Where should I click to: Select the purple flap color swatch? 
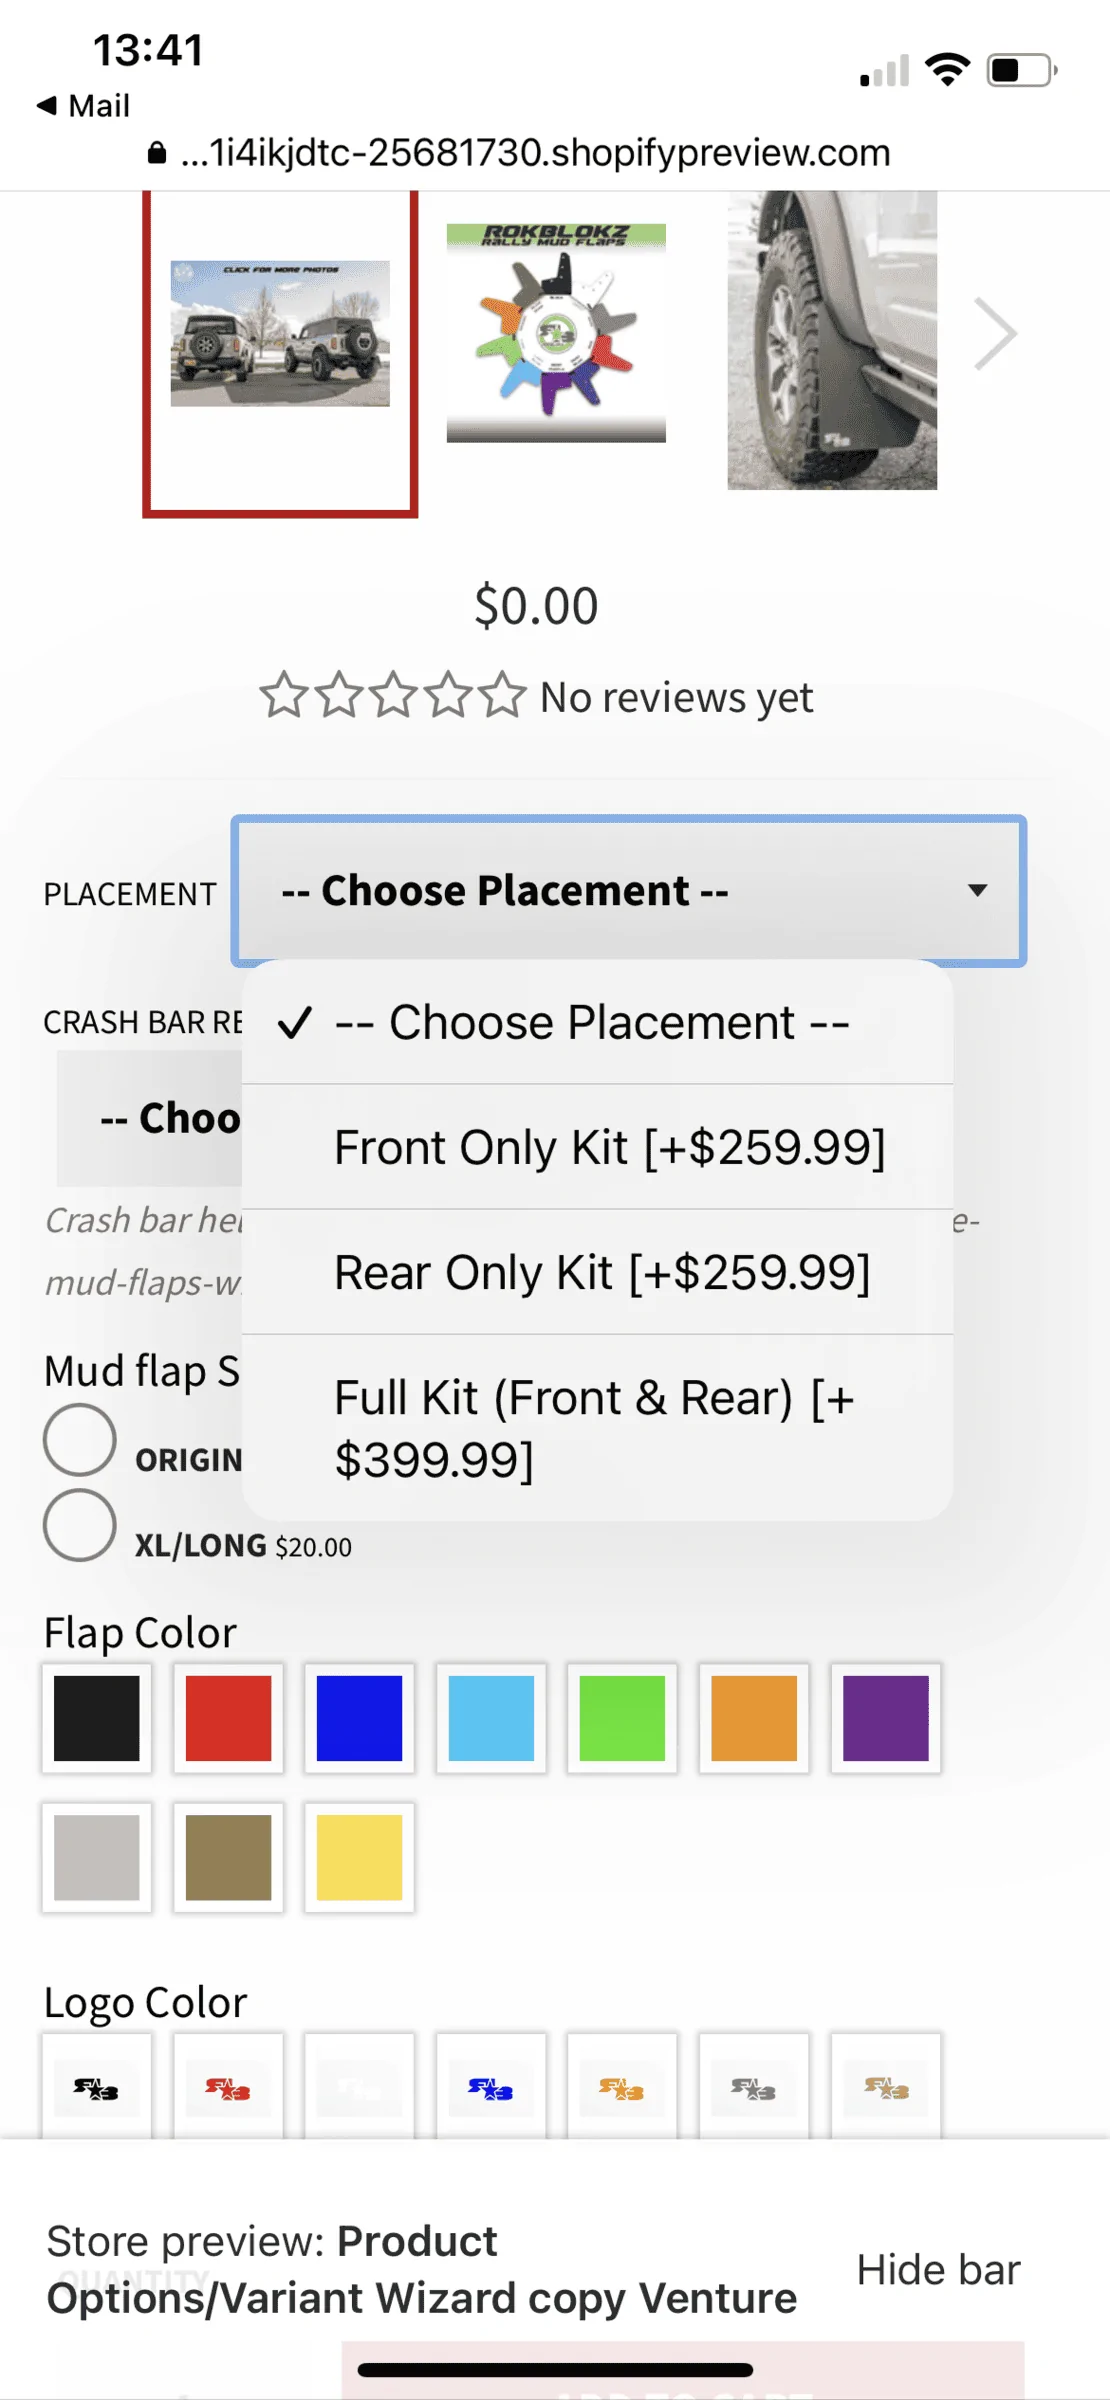(x=886, y=1718)
